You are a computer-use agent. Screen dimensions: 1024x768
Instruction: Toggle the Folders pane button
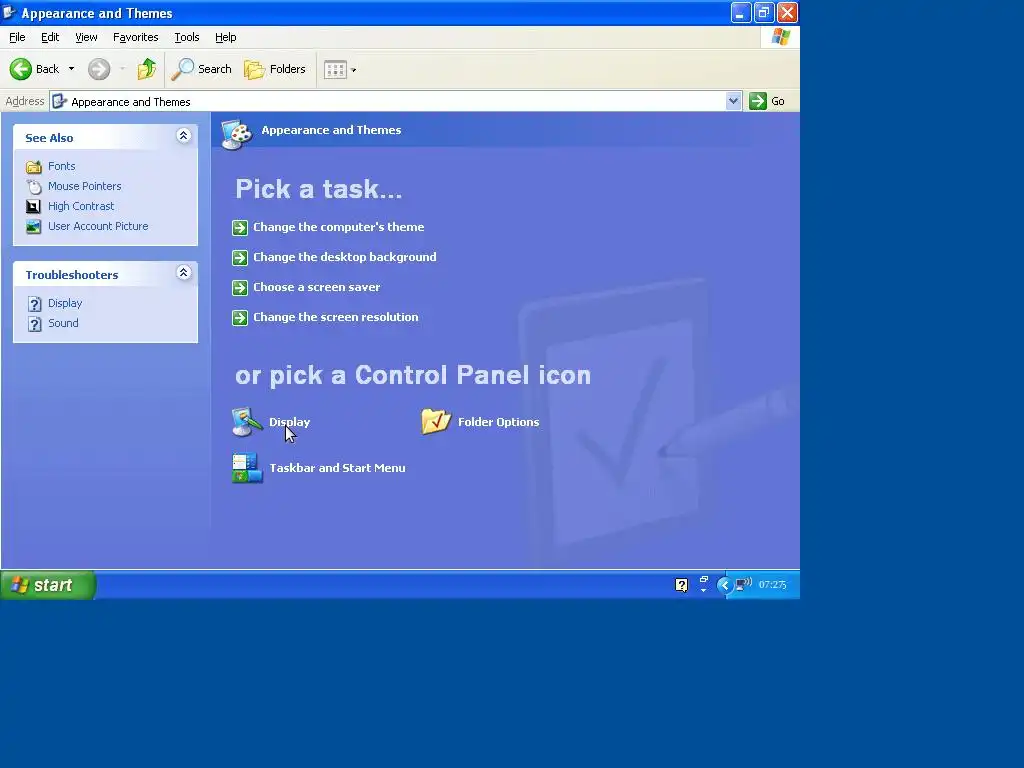click(x=274, y=69)
